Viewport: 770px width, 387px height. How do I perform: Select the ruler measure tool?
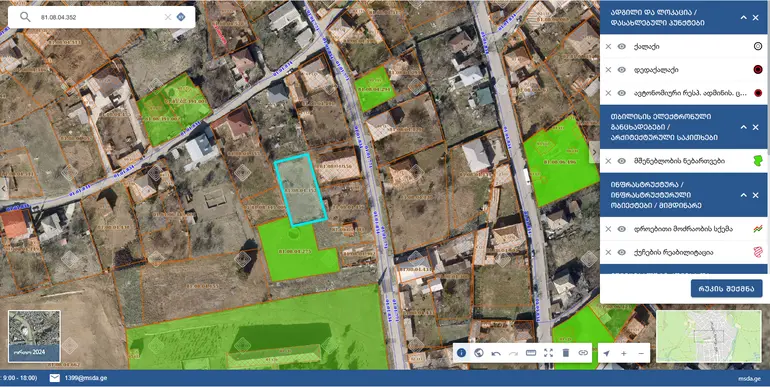pyautogui.click(x=531, y=353)
